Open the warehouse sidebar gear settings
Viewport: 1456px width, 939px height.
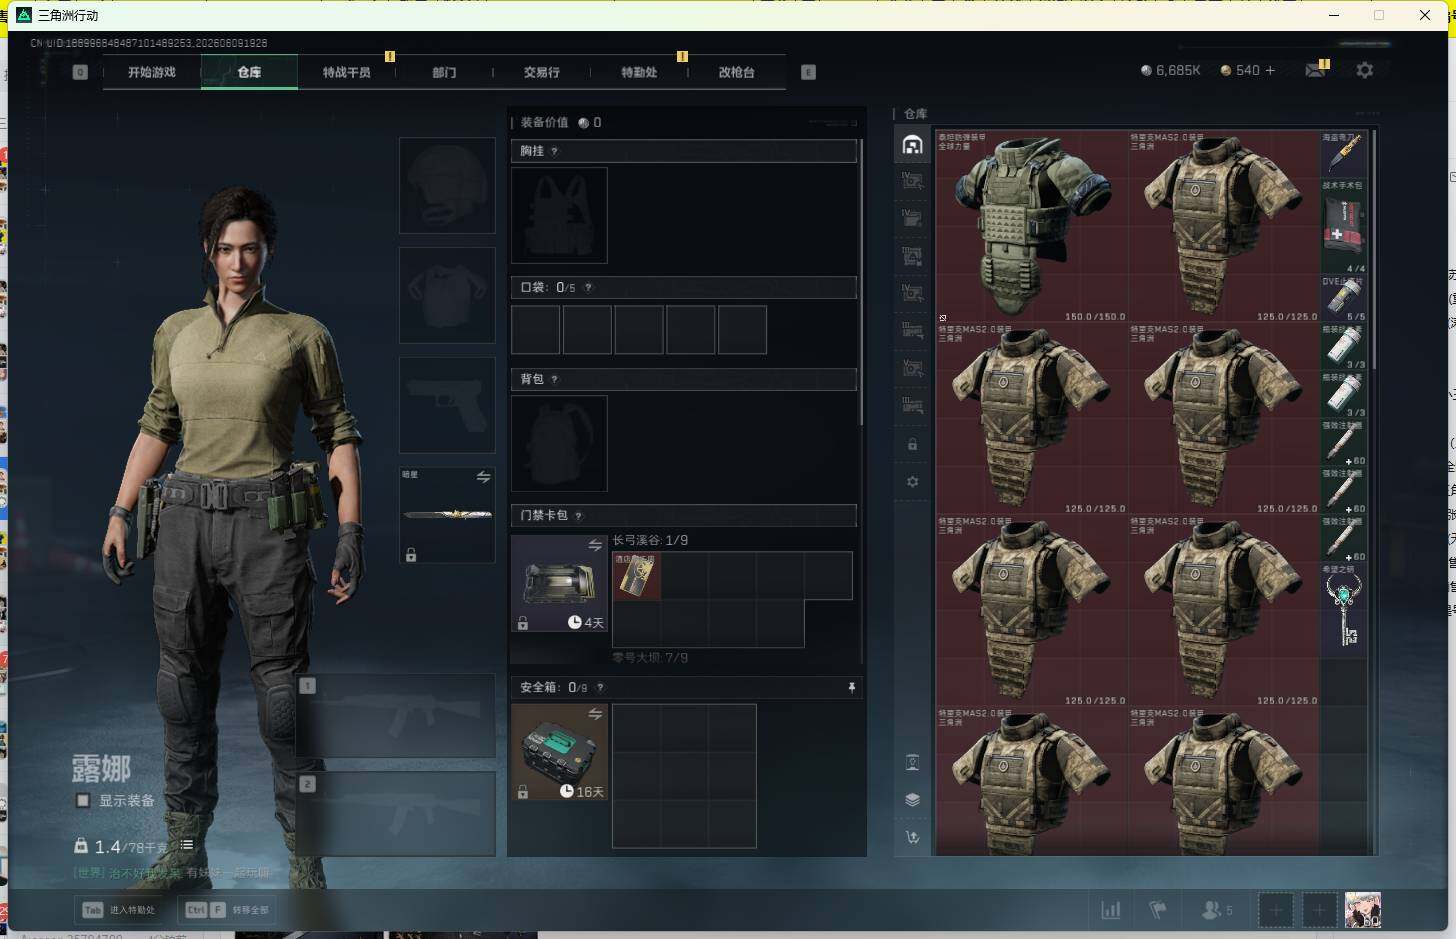(x=912, y=481)
